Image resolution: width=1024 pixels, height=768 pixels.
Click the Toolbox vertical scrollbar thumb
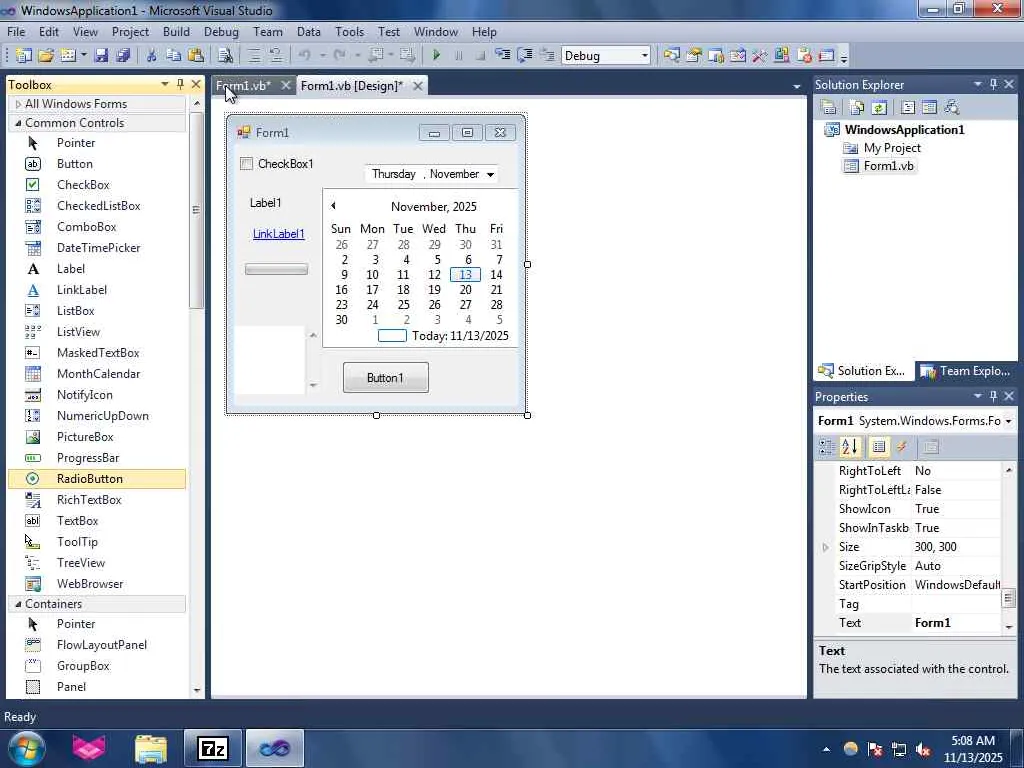(x=196, y=209)
